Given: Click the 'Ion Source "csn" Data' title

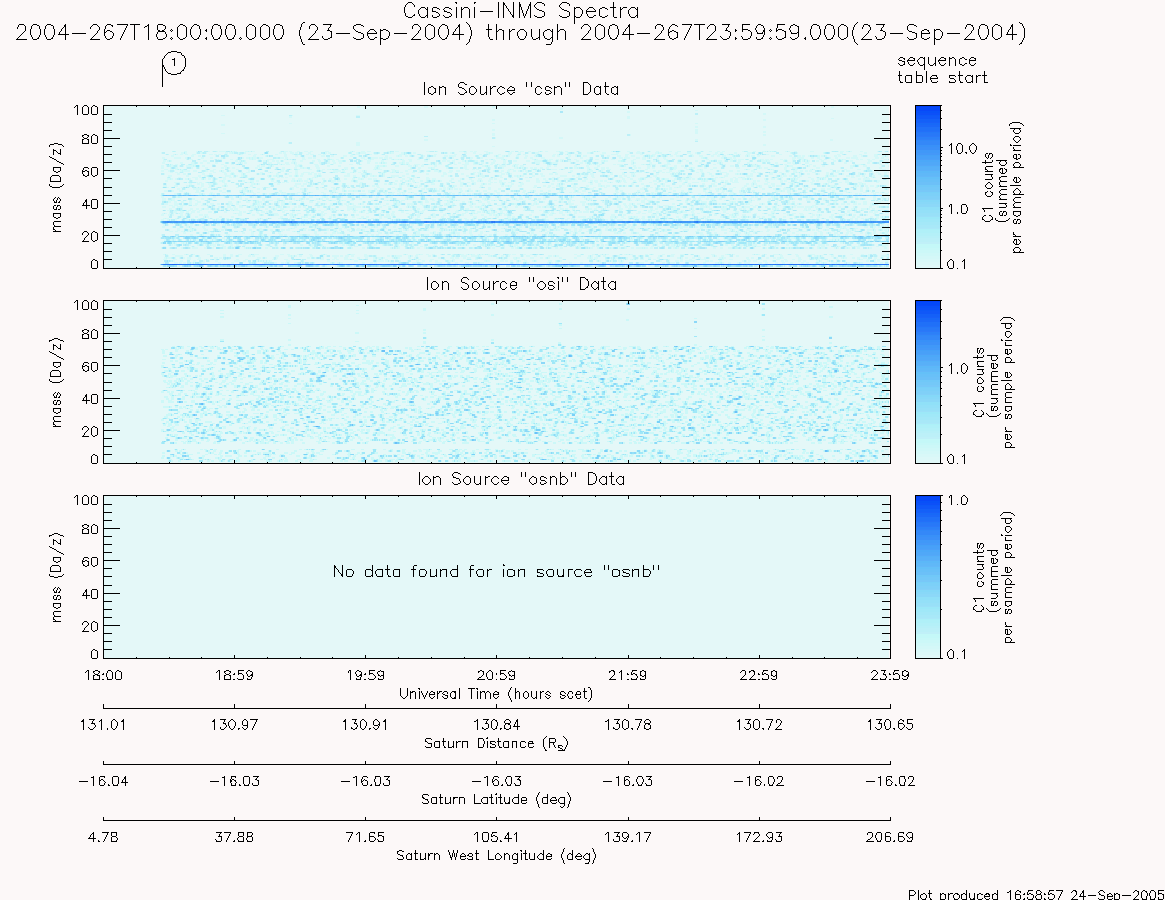Looking at the screenshot, I should [x=521, y=89].
